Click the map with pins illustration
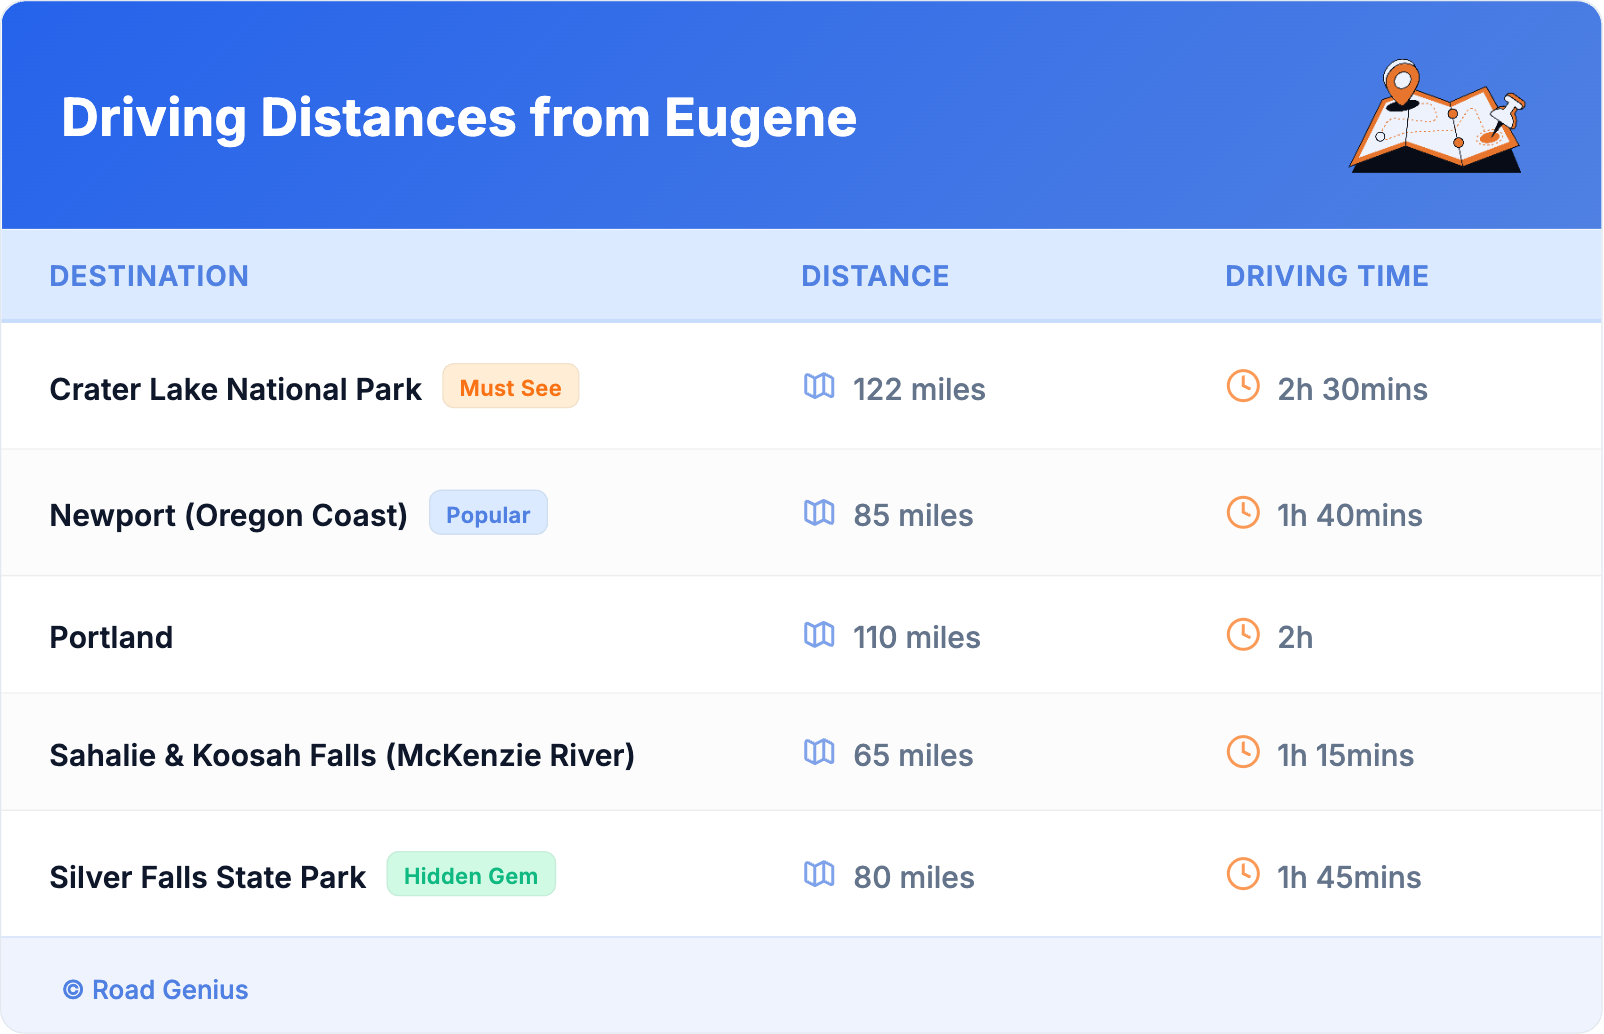Screen dimensions: 1604x1034 pos(1438,117)
